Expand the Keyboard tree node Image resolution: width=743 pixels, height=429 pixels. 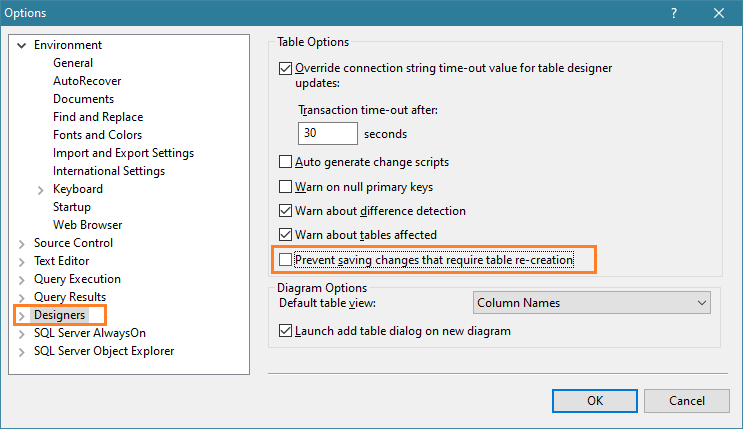pyautogui.click(x=41, y=189)
